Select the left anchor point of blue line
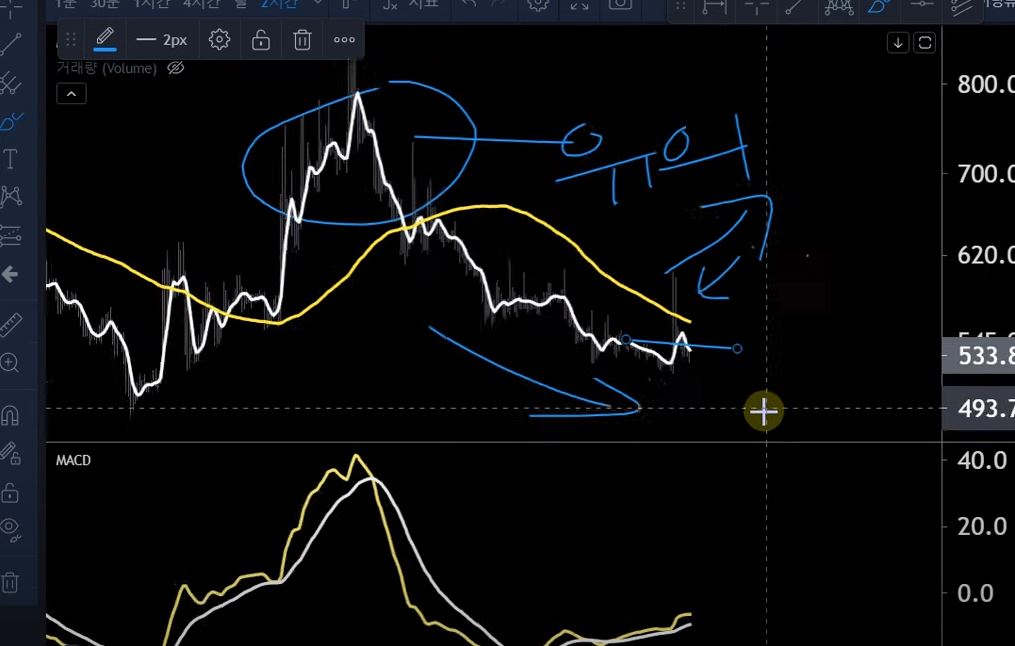Viewport: 1015px width, 646px height. tap(626, 339)
